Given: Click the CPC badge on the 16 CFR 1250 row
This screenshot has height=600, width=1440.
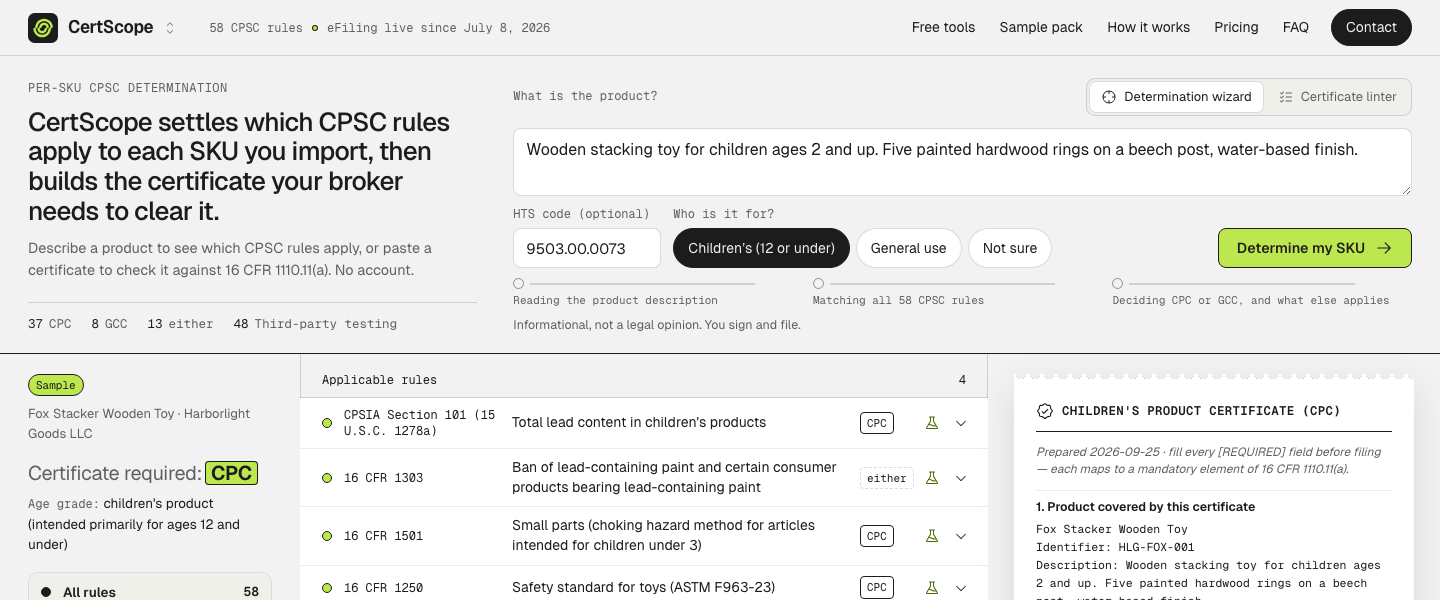Looking at the screenshot, I should click(877, 588).
